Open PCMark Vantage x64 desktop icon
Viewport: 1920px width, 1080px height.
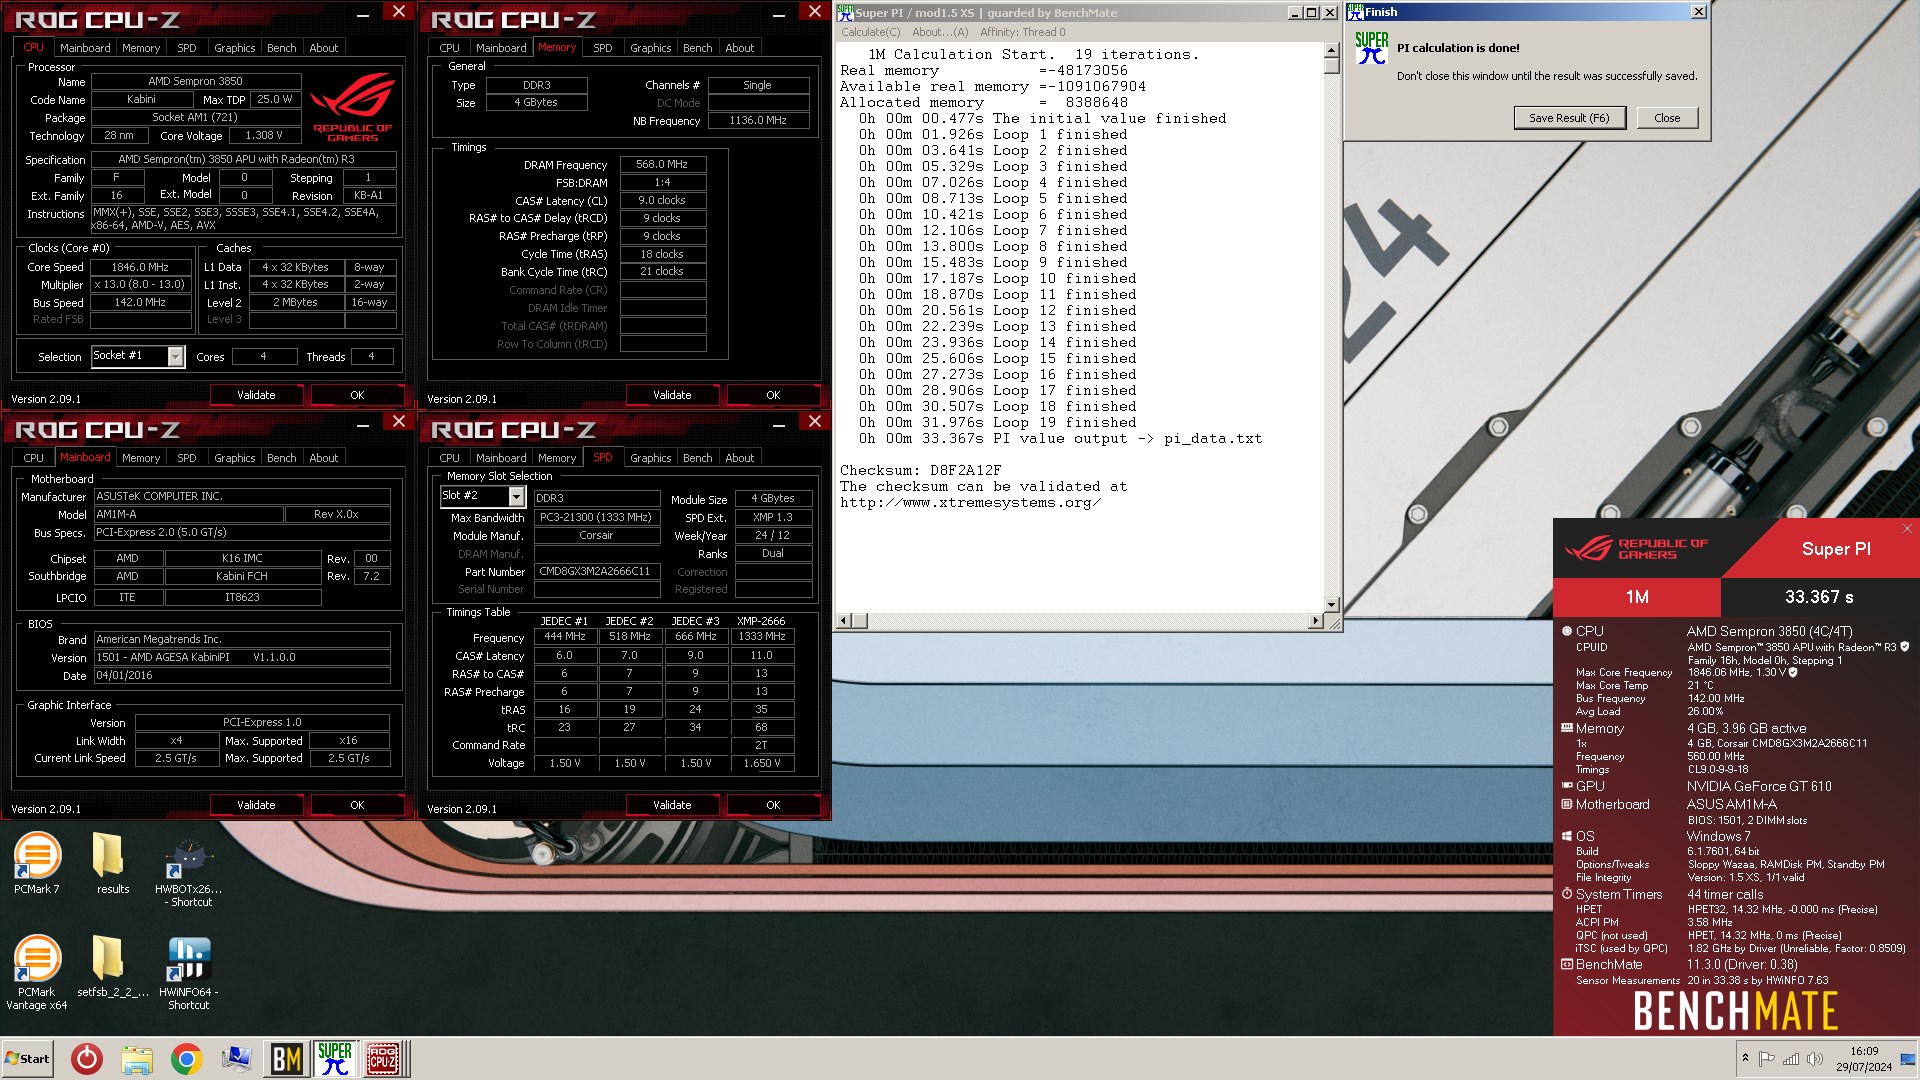point(37,971)
